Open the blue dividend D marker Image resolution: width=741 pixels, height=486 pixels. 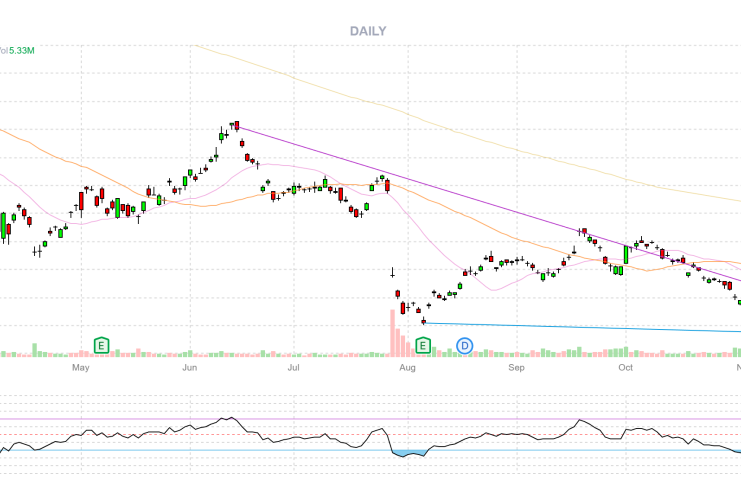pyautogui.click(x=464, y=345)
